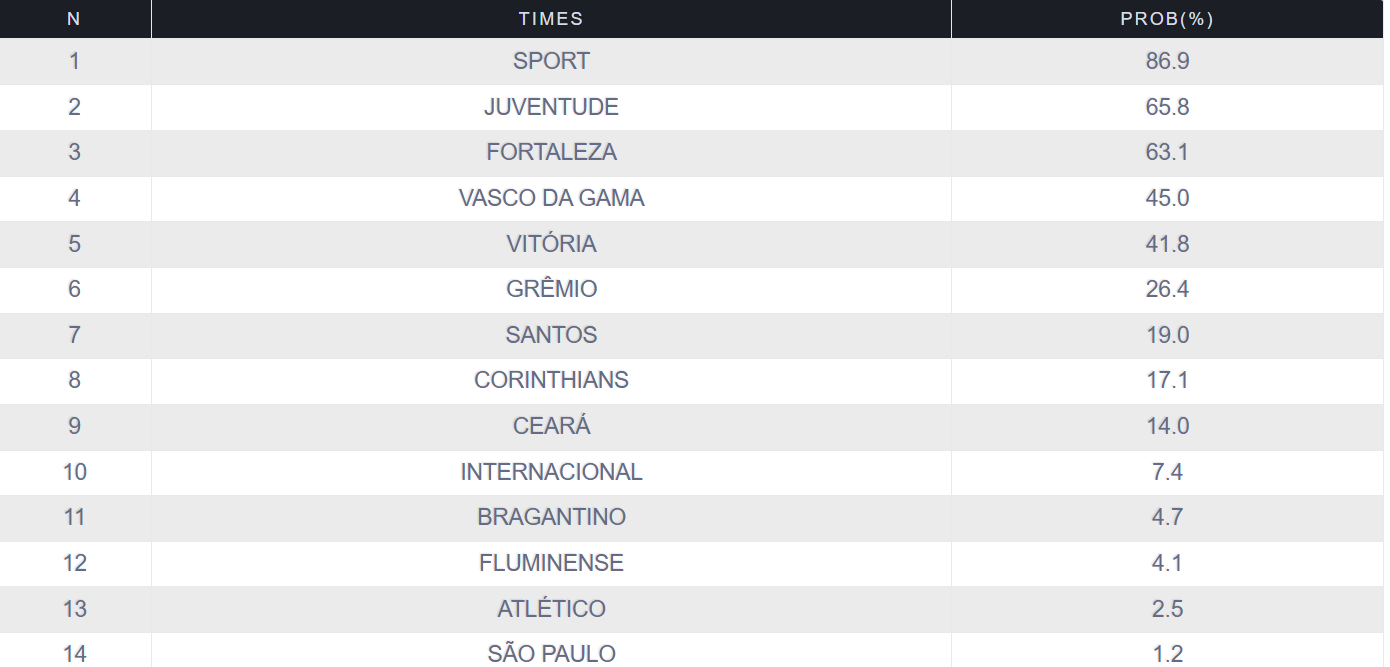Click the N column header
The image size is (1390, 667).
[75, 19]
